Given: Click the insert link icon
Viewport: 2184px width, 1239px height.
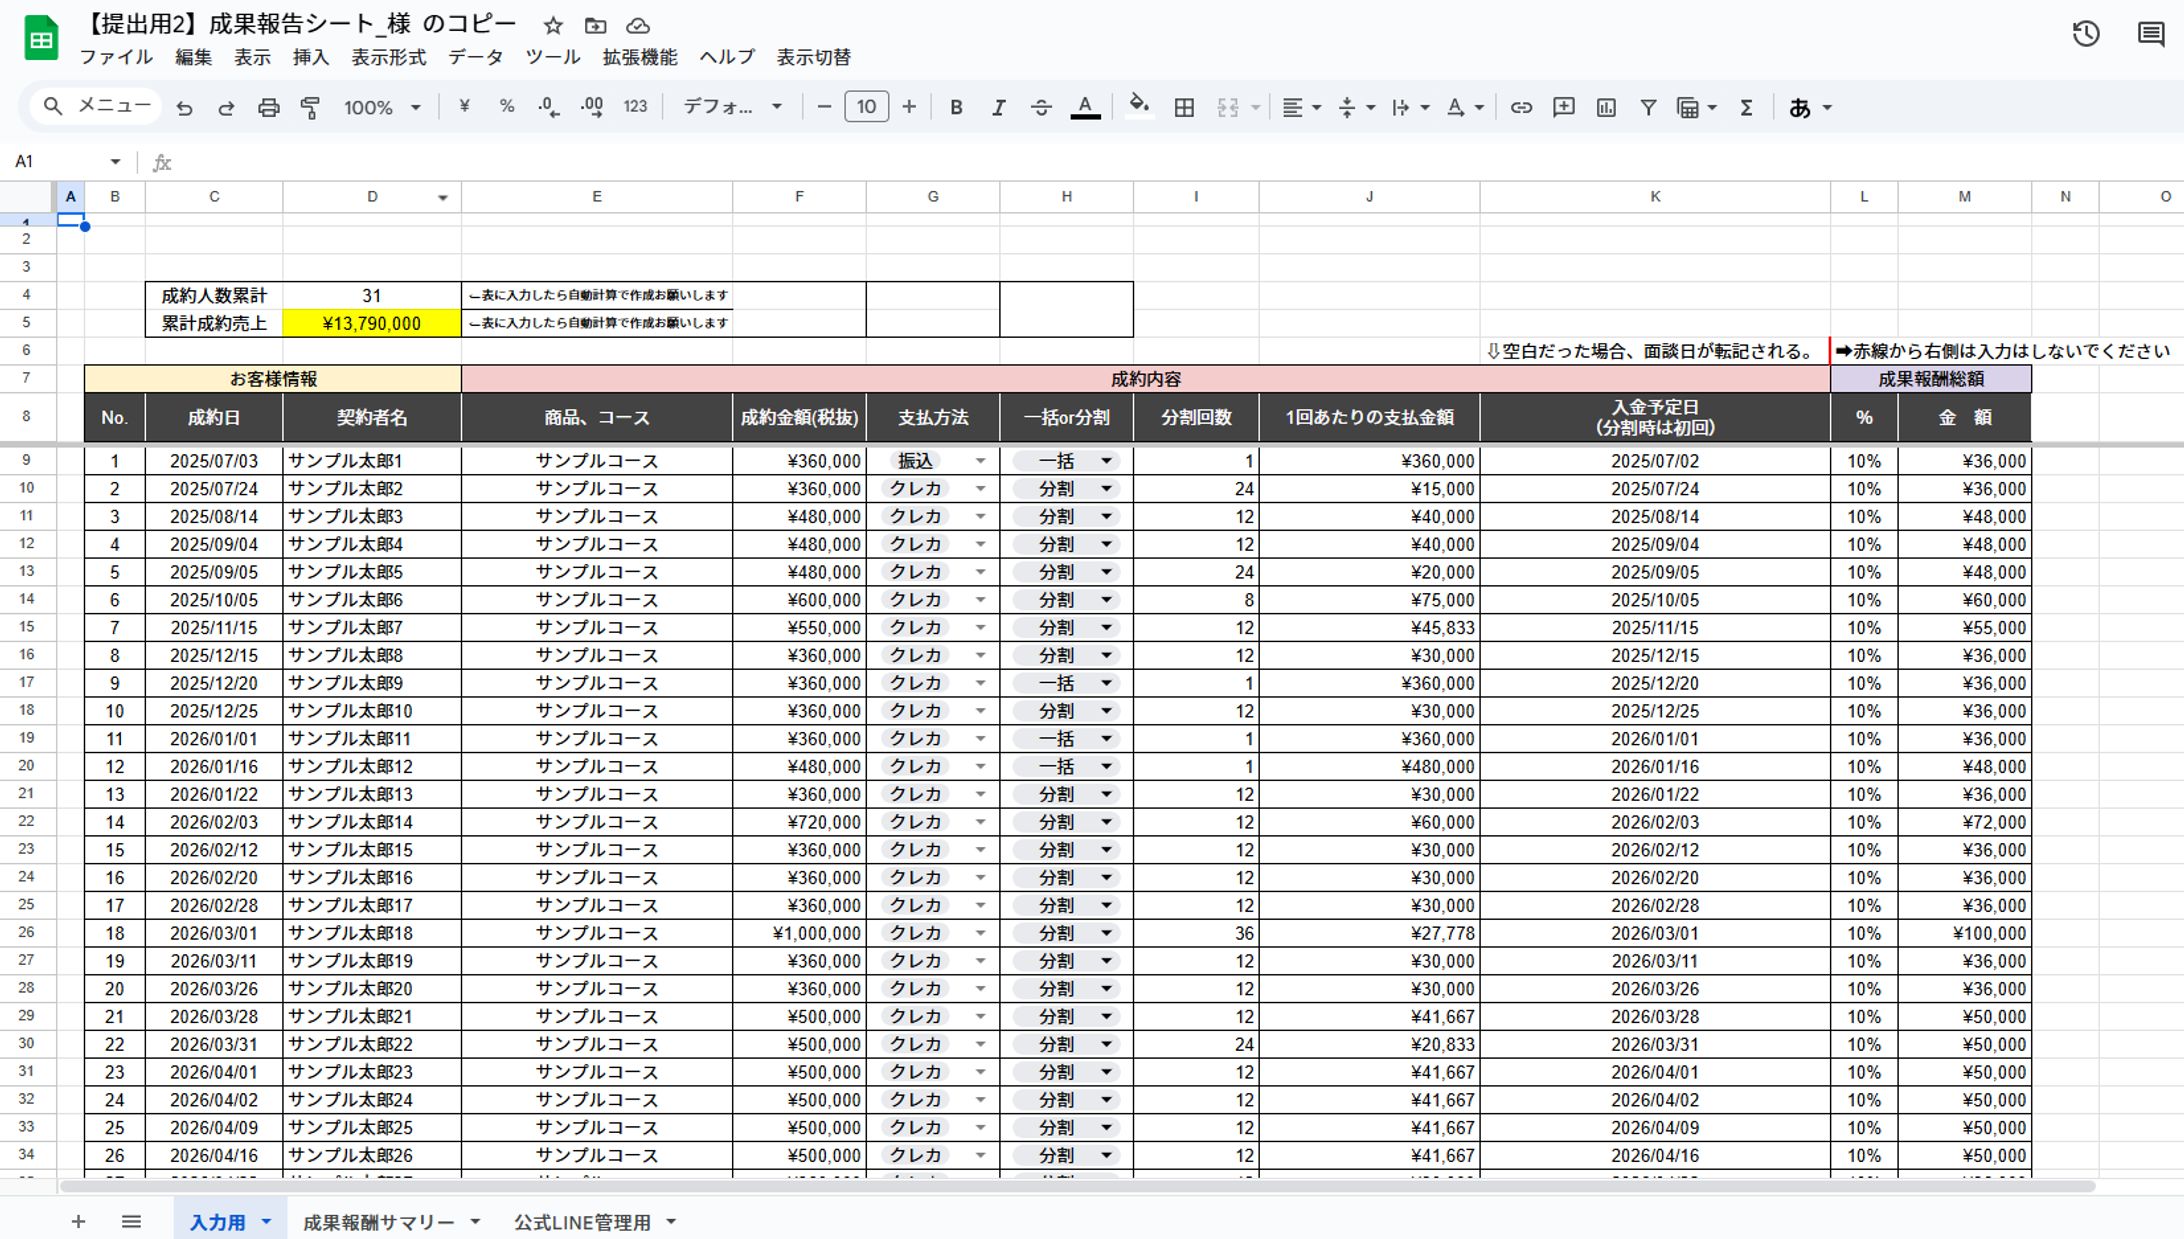Looking at the screenshot, I should tap(1521, 107).
